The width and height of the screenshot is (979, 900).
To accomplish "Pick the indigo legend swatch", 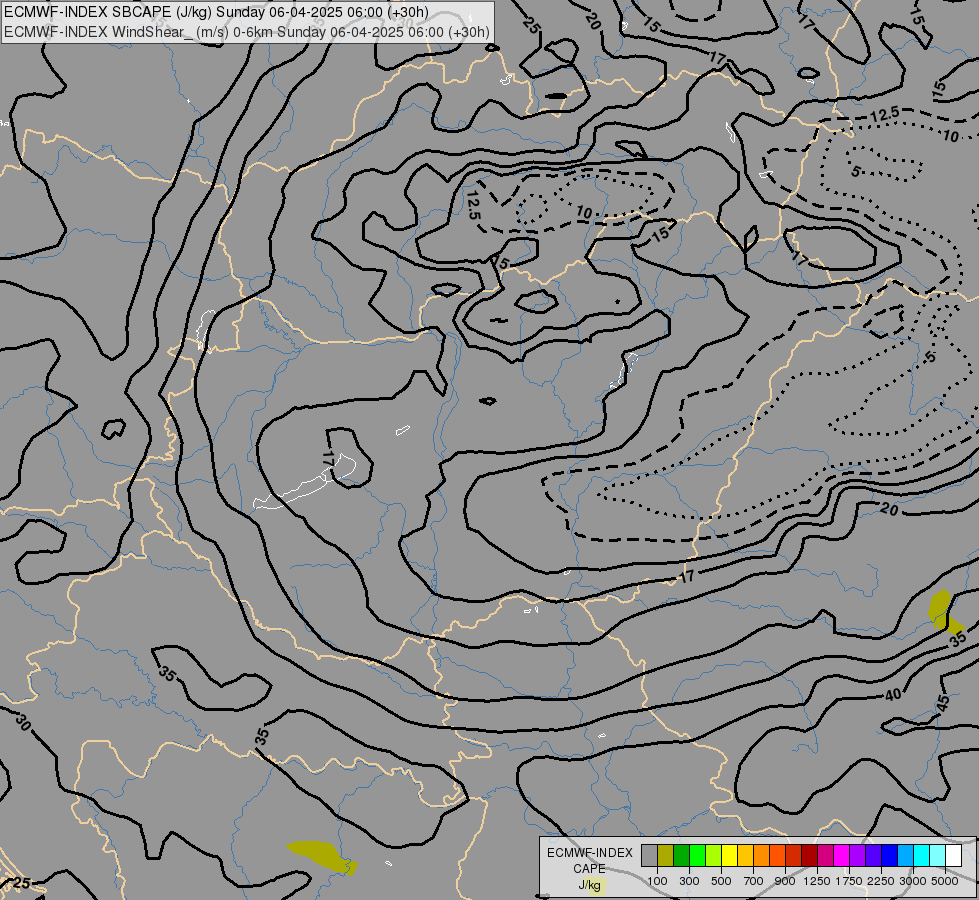I will click(873, 856).
